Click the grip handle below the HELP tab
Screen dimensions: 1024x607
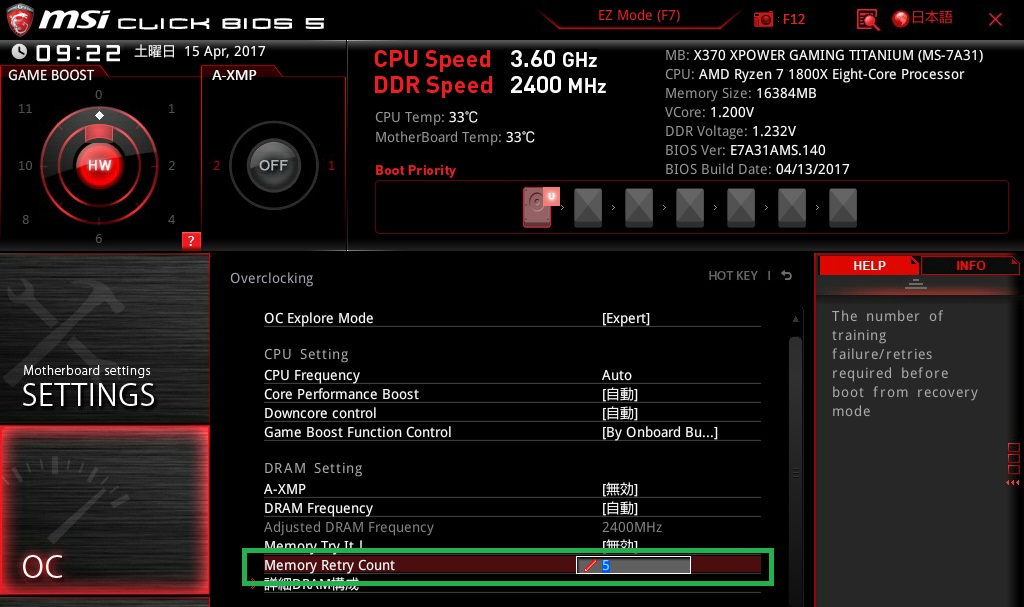[x=916, y=284]
